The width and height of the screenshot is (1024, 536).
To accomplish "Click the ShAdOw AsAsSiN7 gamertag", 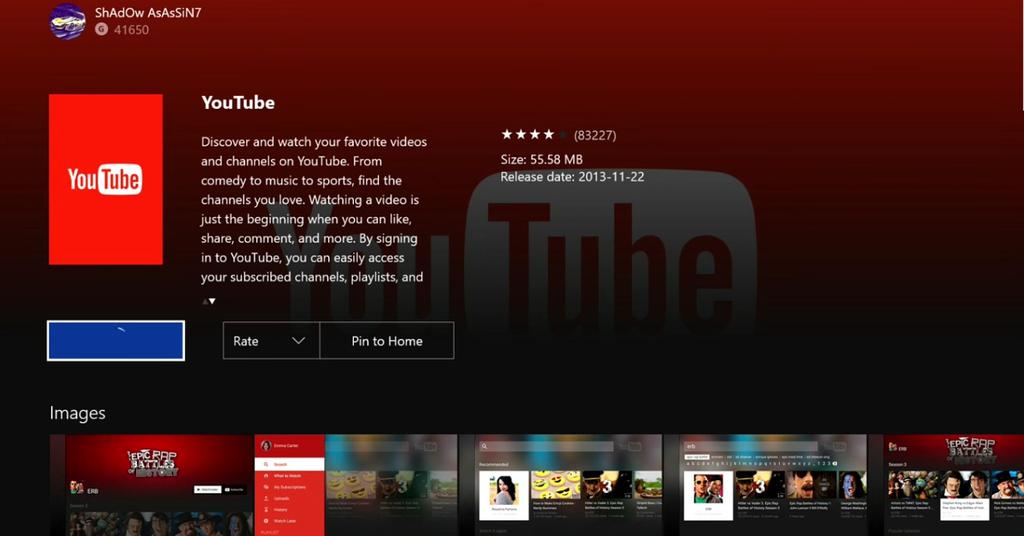I will 148,12.
